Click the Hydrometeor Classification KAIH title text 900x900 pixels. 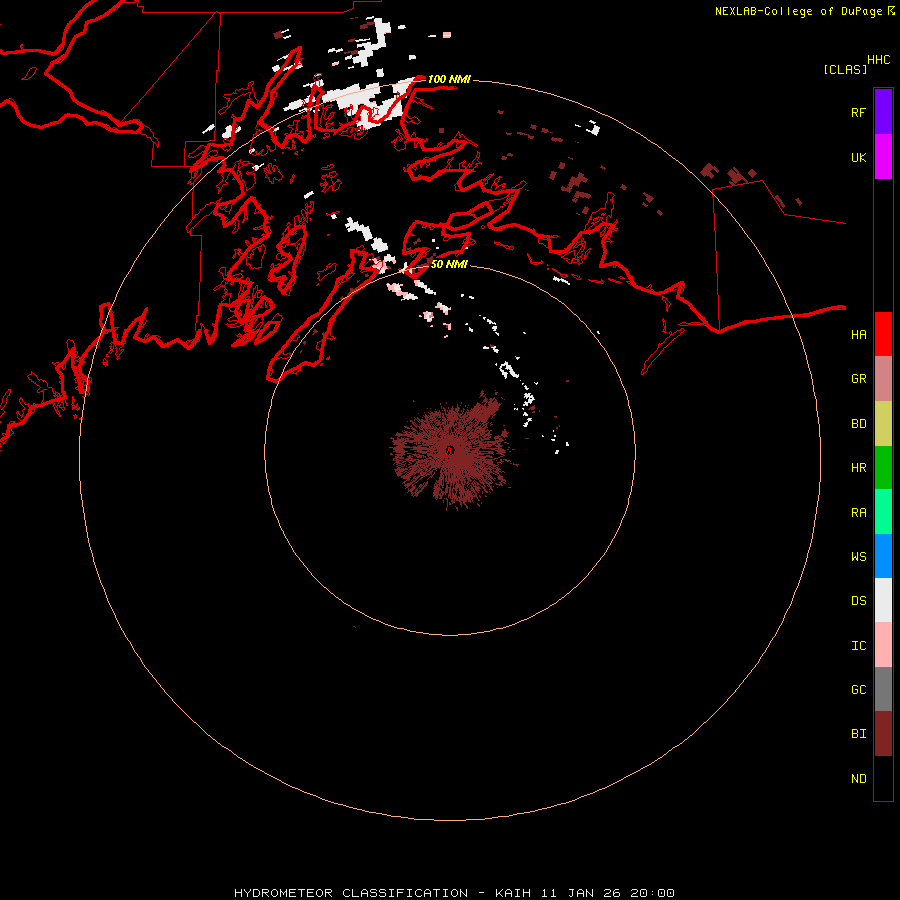coord(454,893)
